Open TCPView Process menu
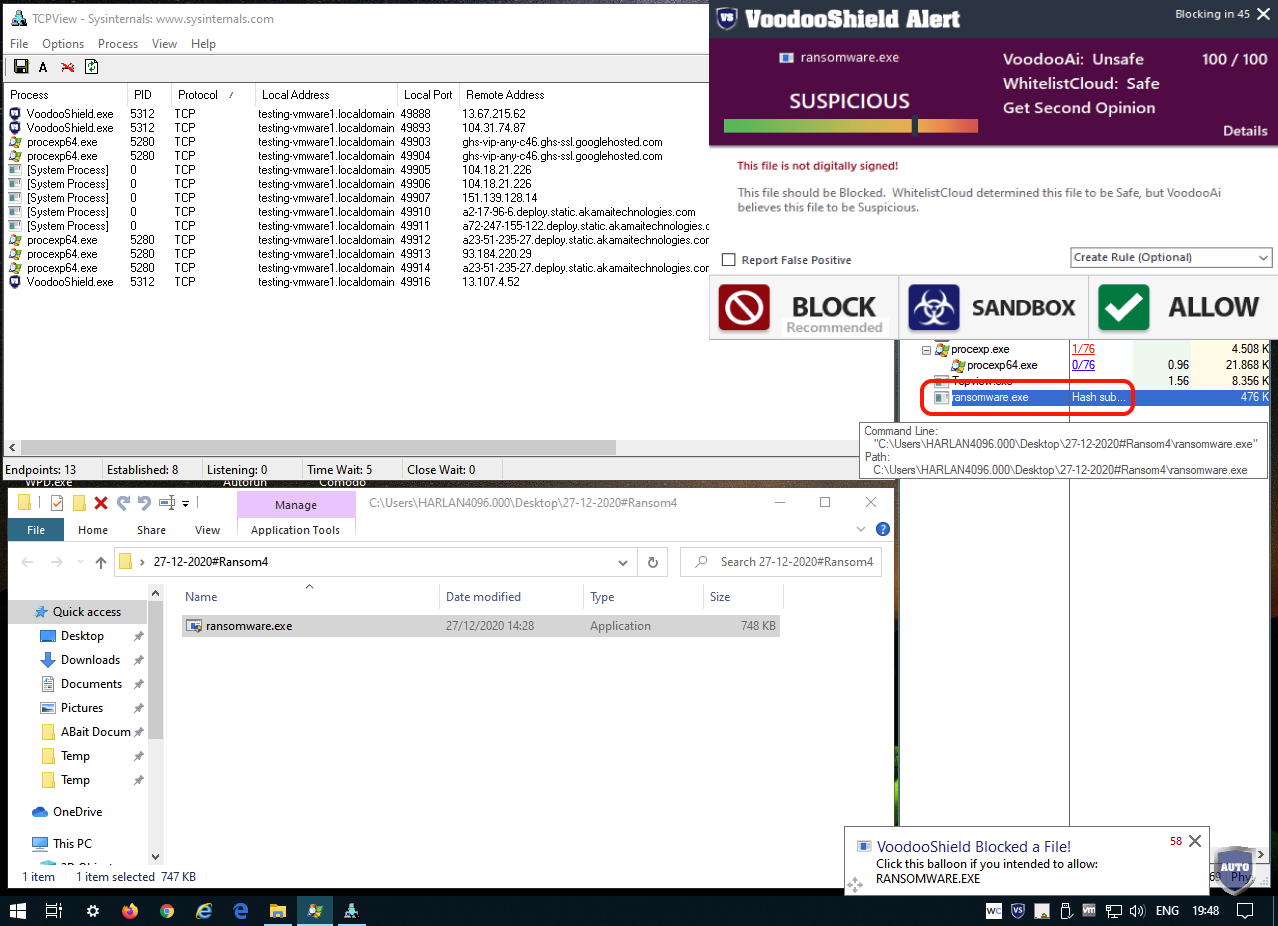1278x926 pixels. point(118,44)
